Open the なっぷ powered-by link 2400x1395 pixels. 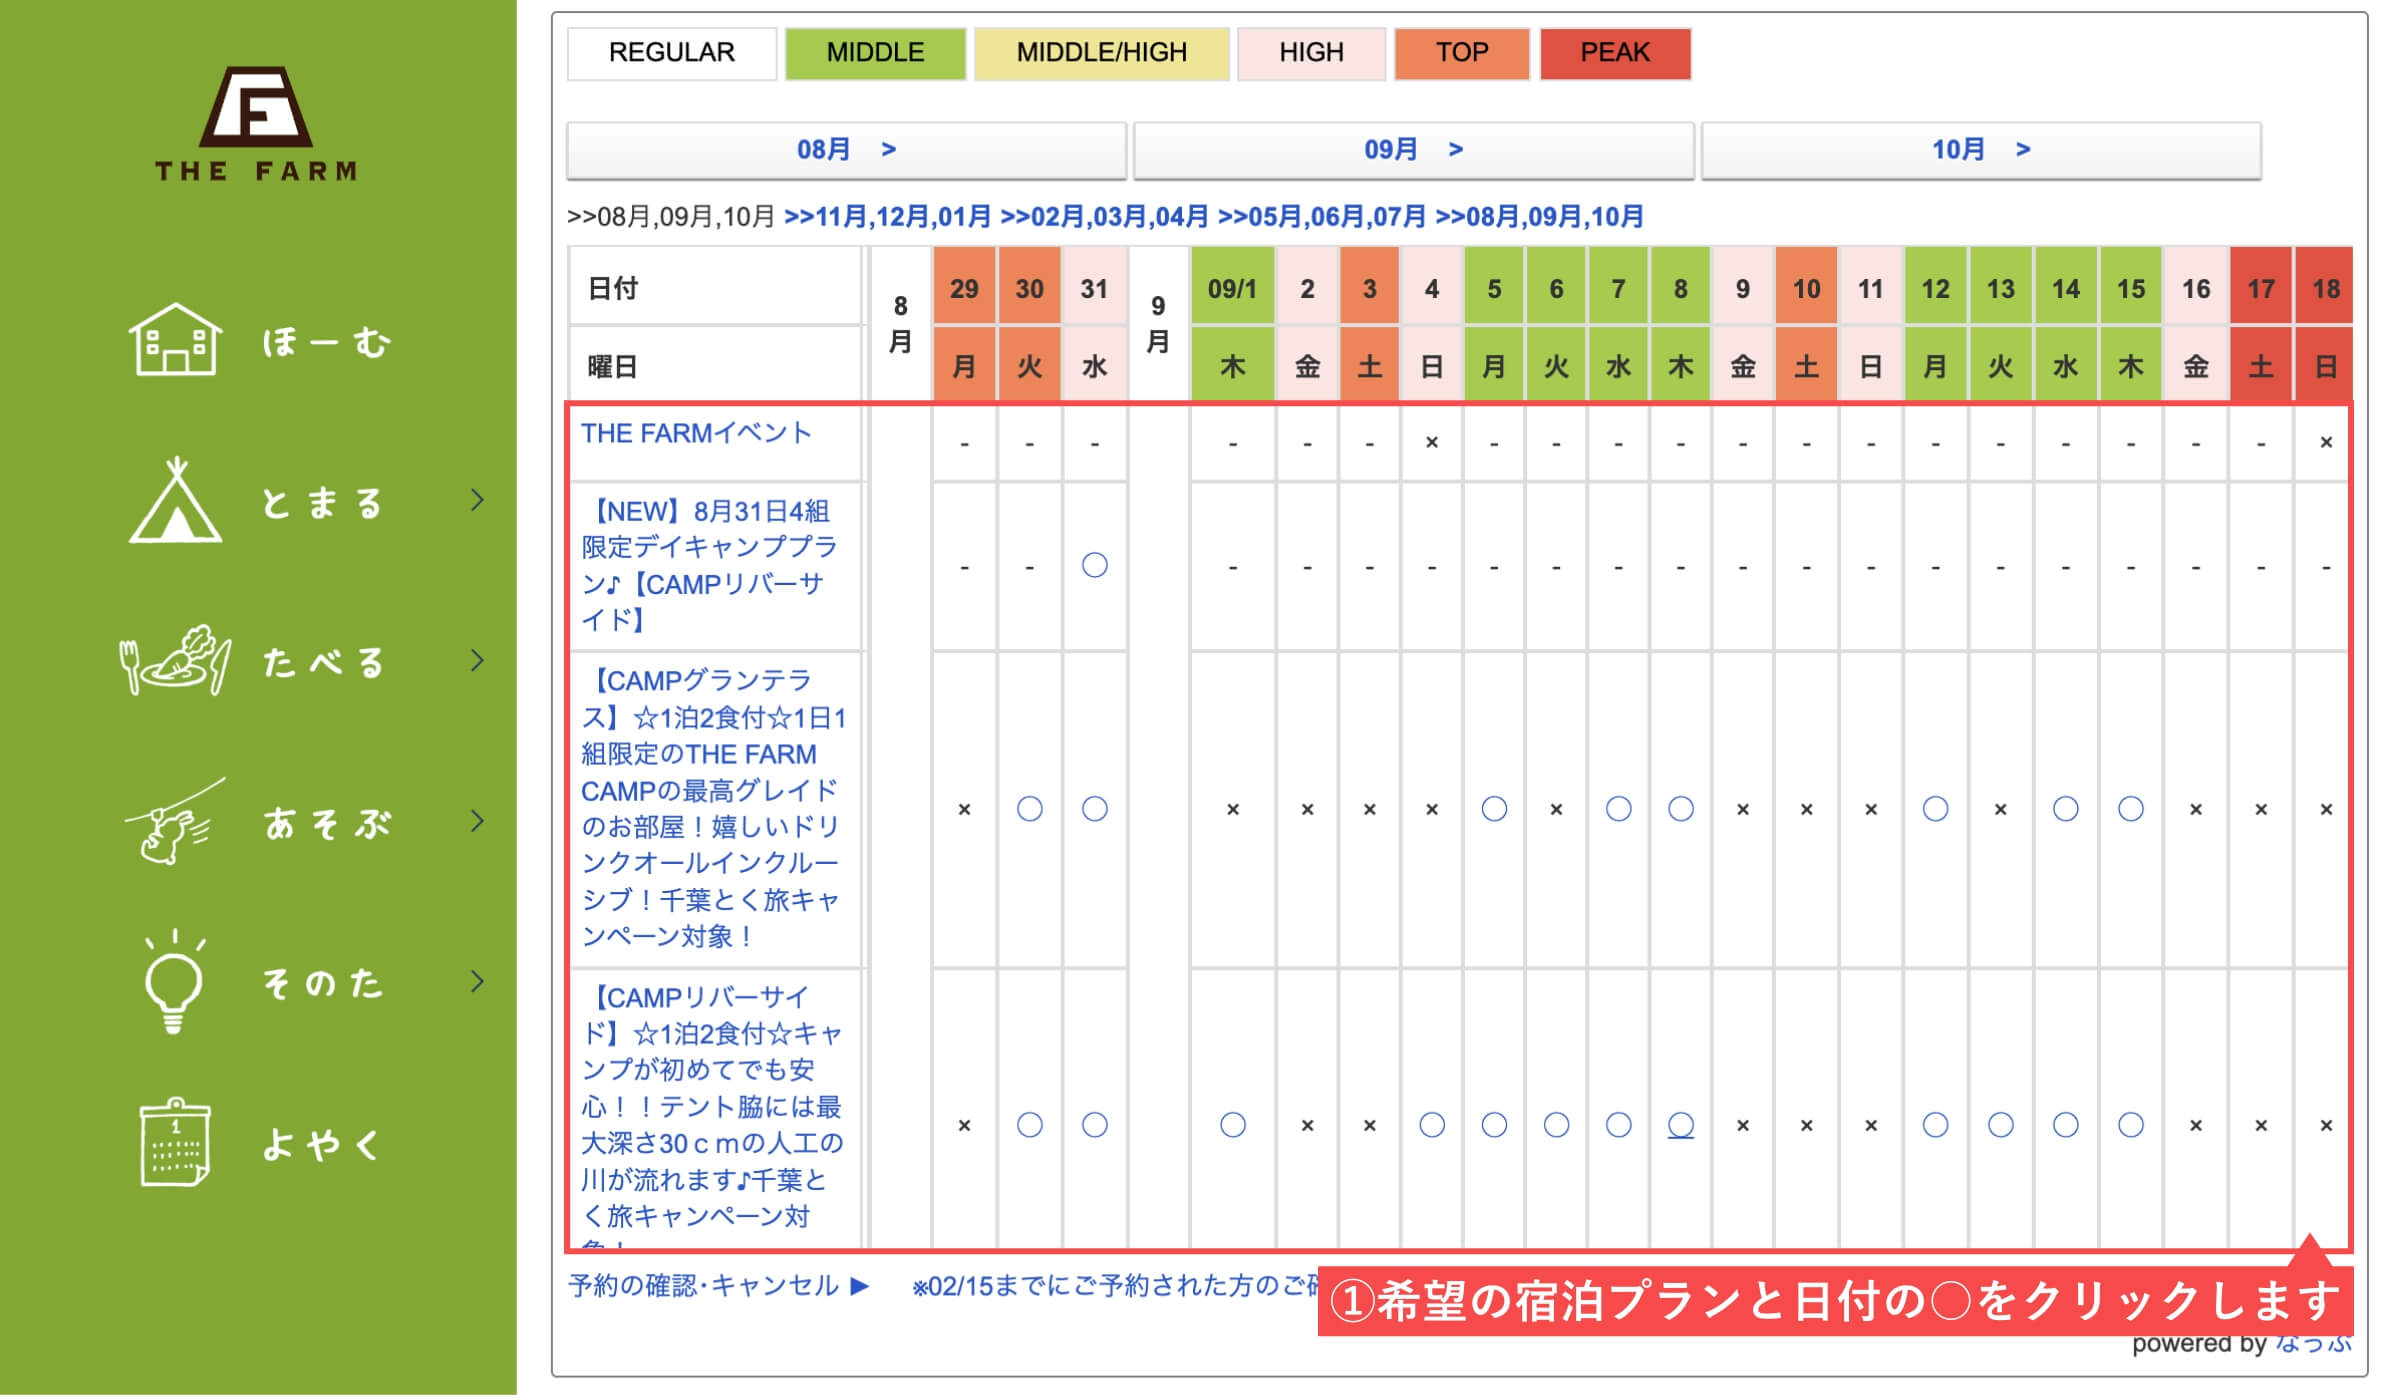(x=2313, y=1343)
